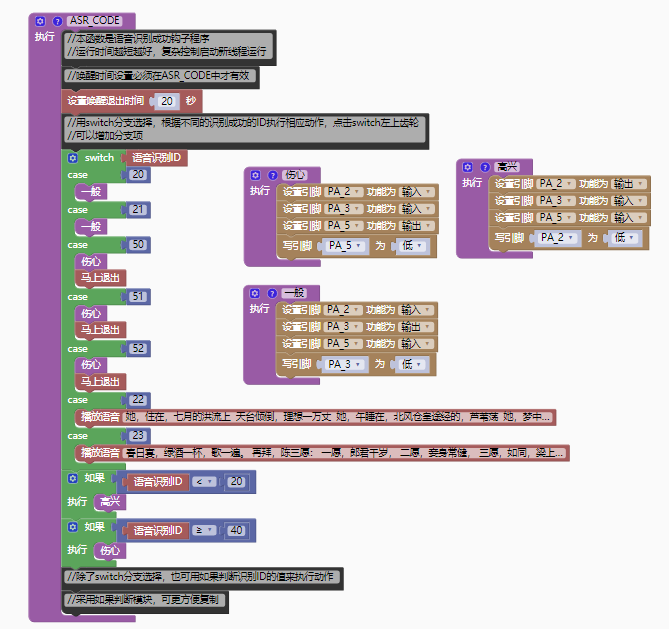669x629 pixels.
Task: Edit the 播放语音 text beginning with 她，住在
Action: [338, 417]
